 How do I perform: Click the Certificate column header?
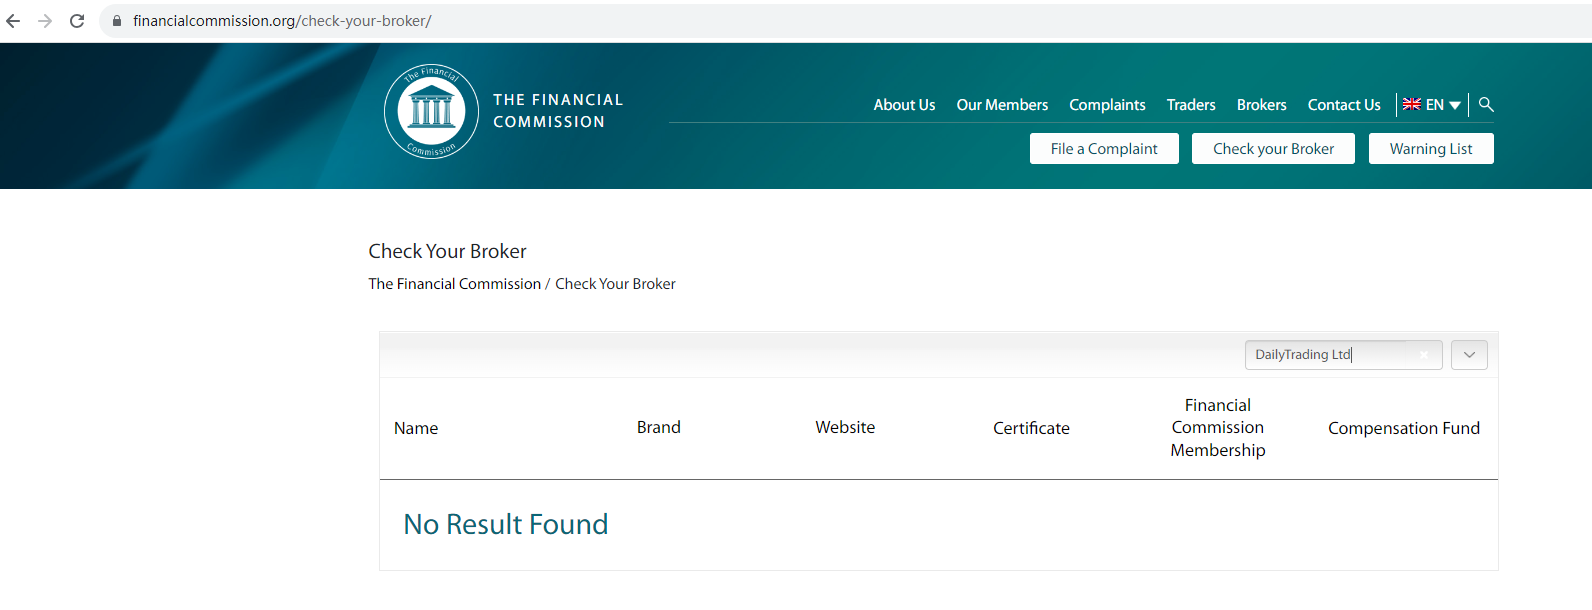pos(1031,428)
